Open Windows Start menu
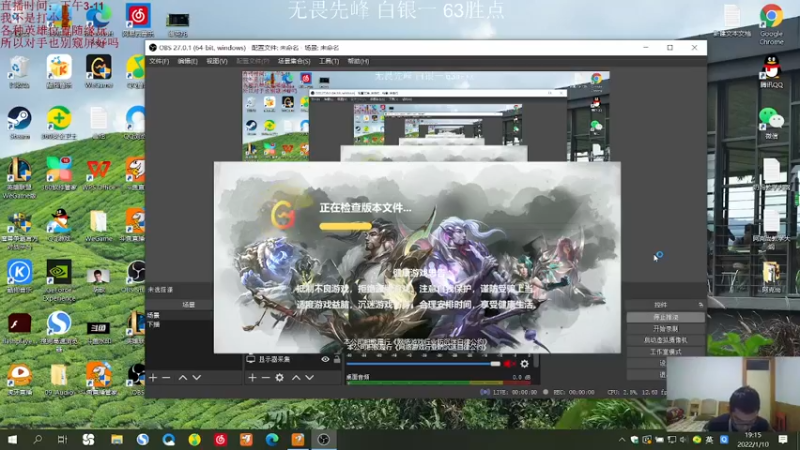The width and height of the screenshot is (800, 450). click(x=12, y=439)
